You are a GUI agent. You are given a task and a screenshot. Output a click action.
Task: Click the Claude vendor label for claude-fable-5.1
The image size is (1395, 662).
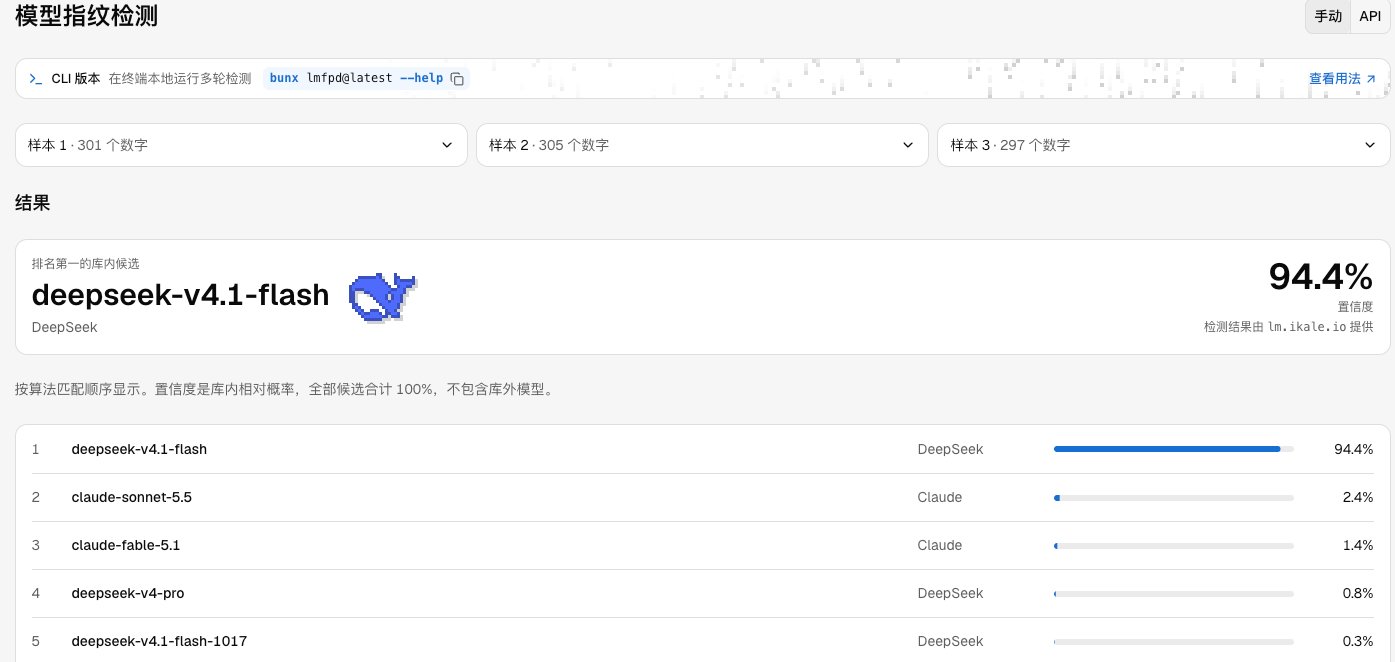click(x=940, y=545)
